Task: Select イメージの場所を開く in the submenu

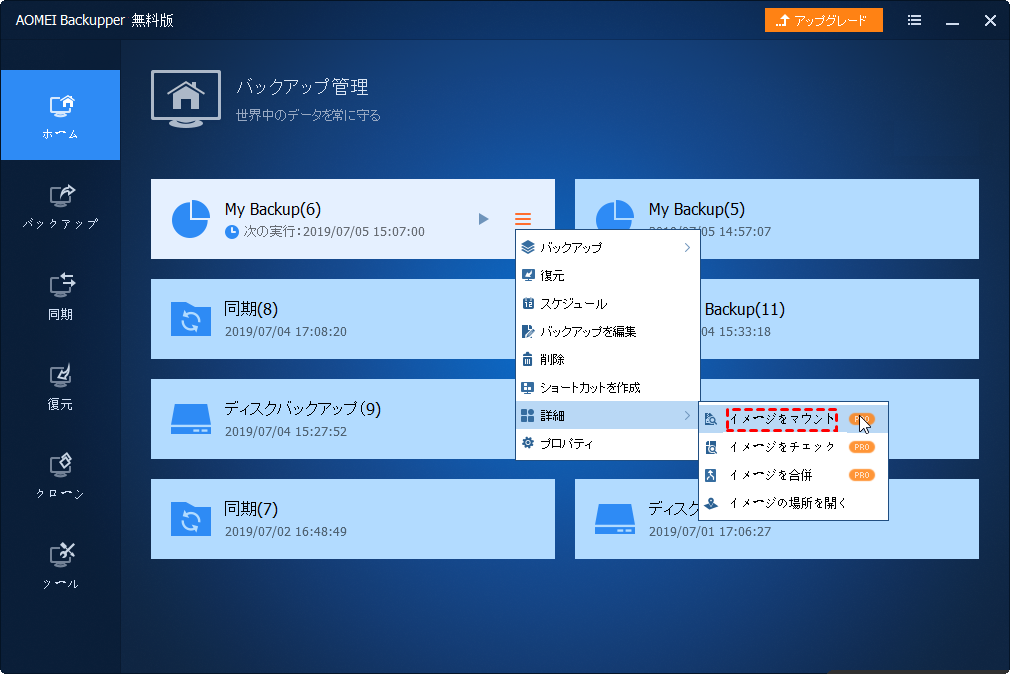Action: [793, 503]
